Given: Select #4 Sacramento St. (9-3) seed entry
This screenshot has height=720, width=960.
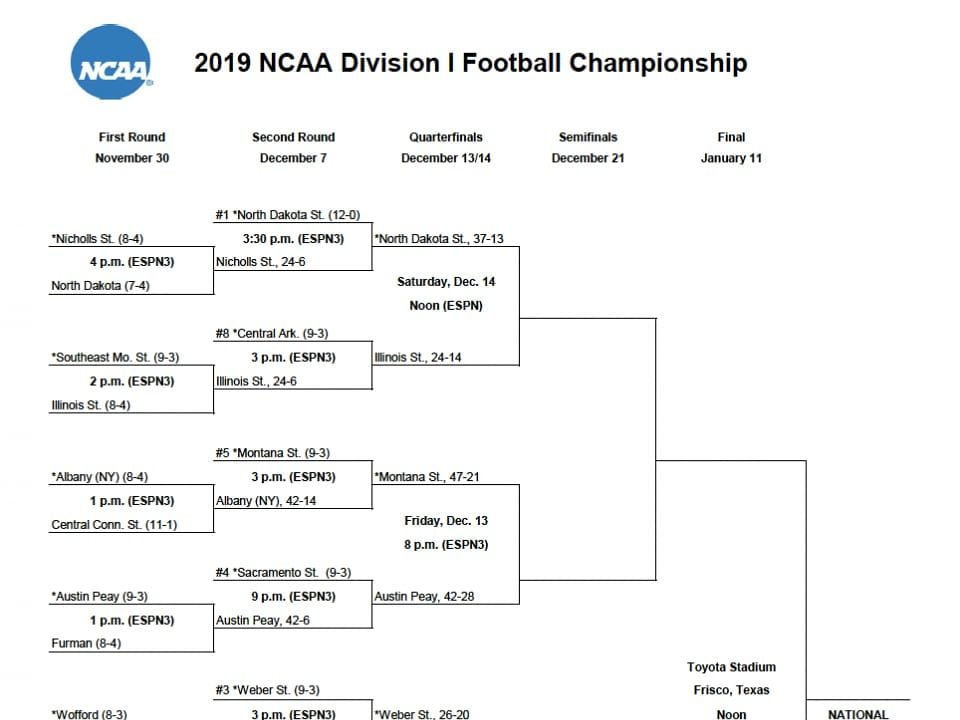Looking at the screenshot, I should [283, 572].
